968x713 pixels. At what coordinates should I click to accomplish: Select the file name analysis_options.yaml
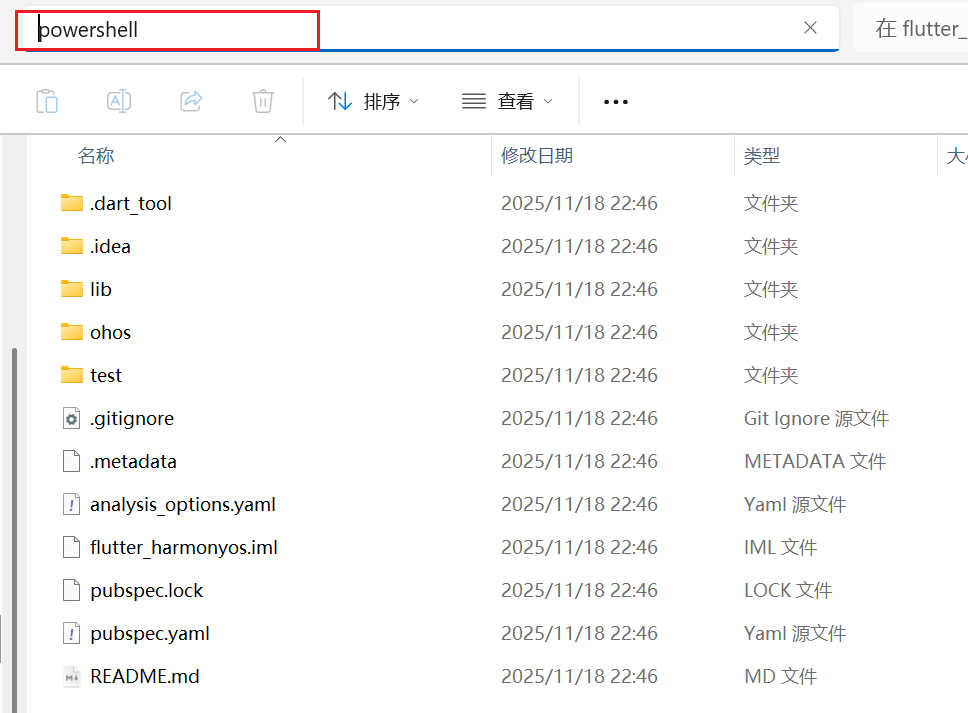point(183,505)
